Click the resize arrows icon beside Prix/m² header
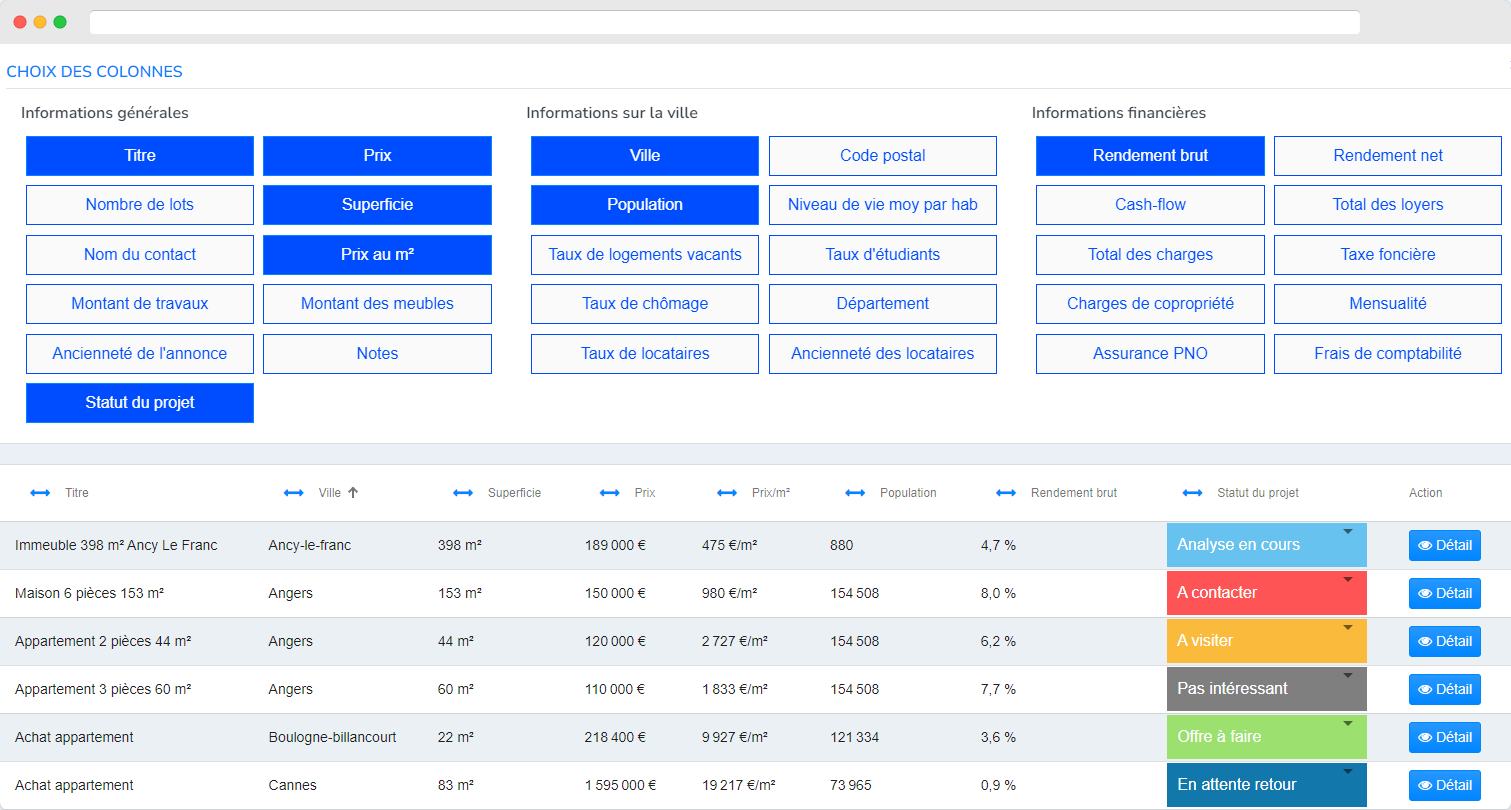1511x810 pixels. point(727,492)
